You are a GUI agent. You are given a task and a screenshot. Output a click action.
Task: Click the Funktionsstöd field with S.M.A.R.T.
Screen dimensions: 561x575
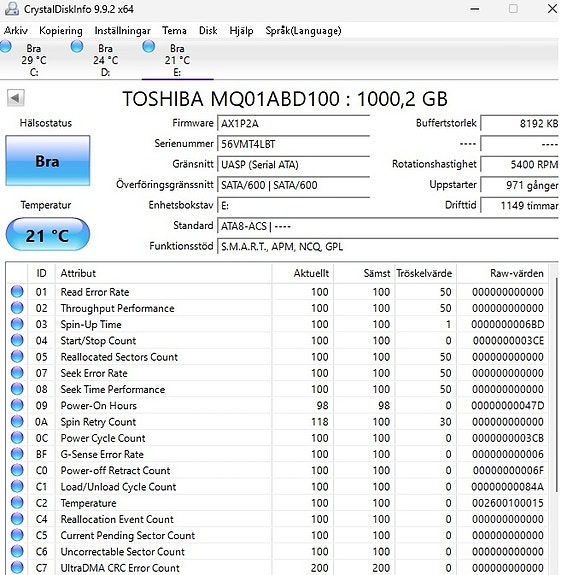(x=388, y=247)
